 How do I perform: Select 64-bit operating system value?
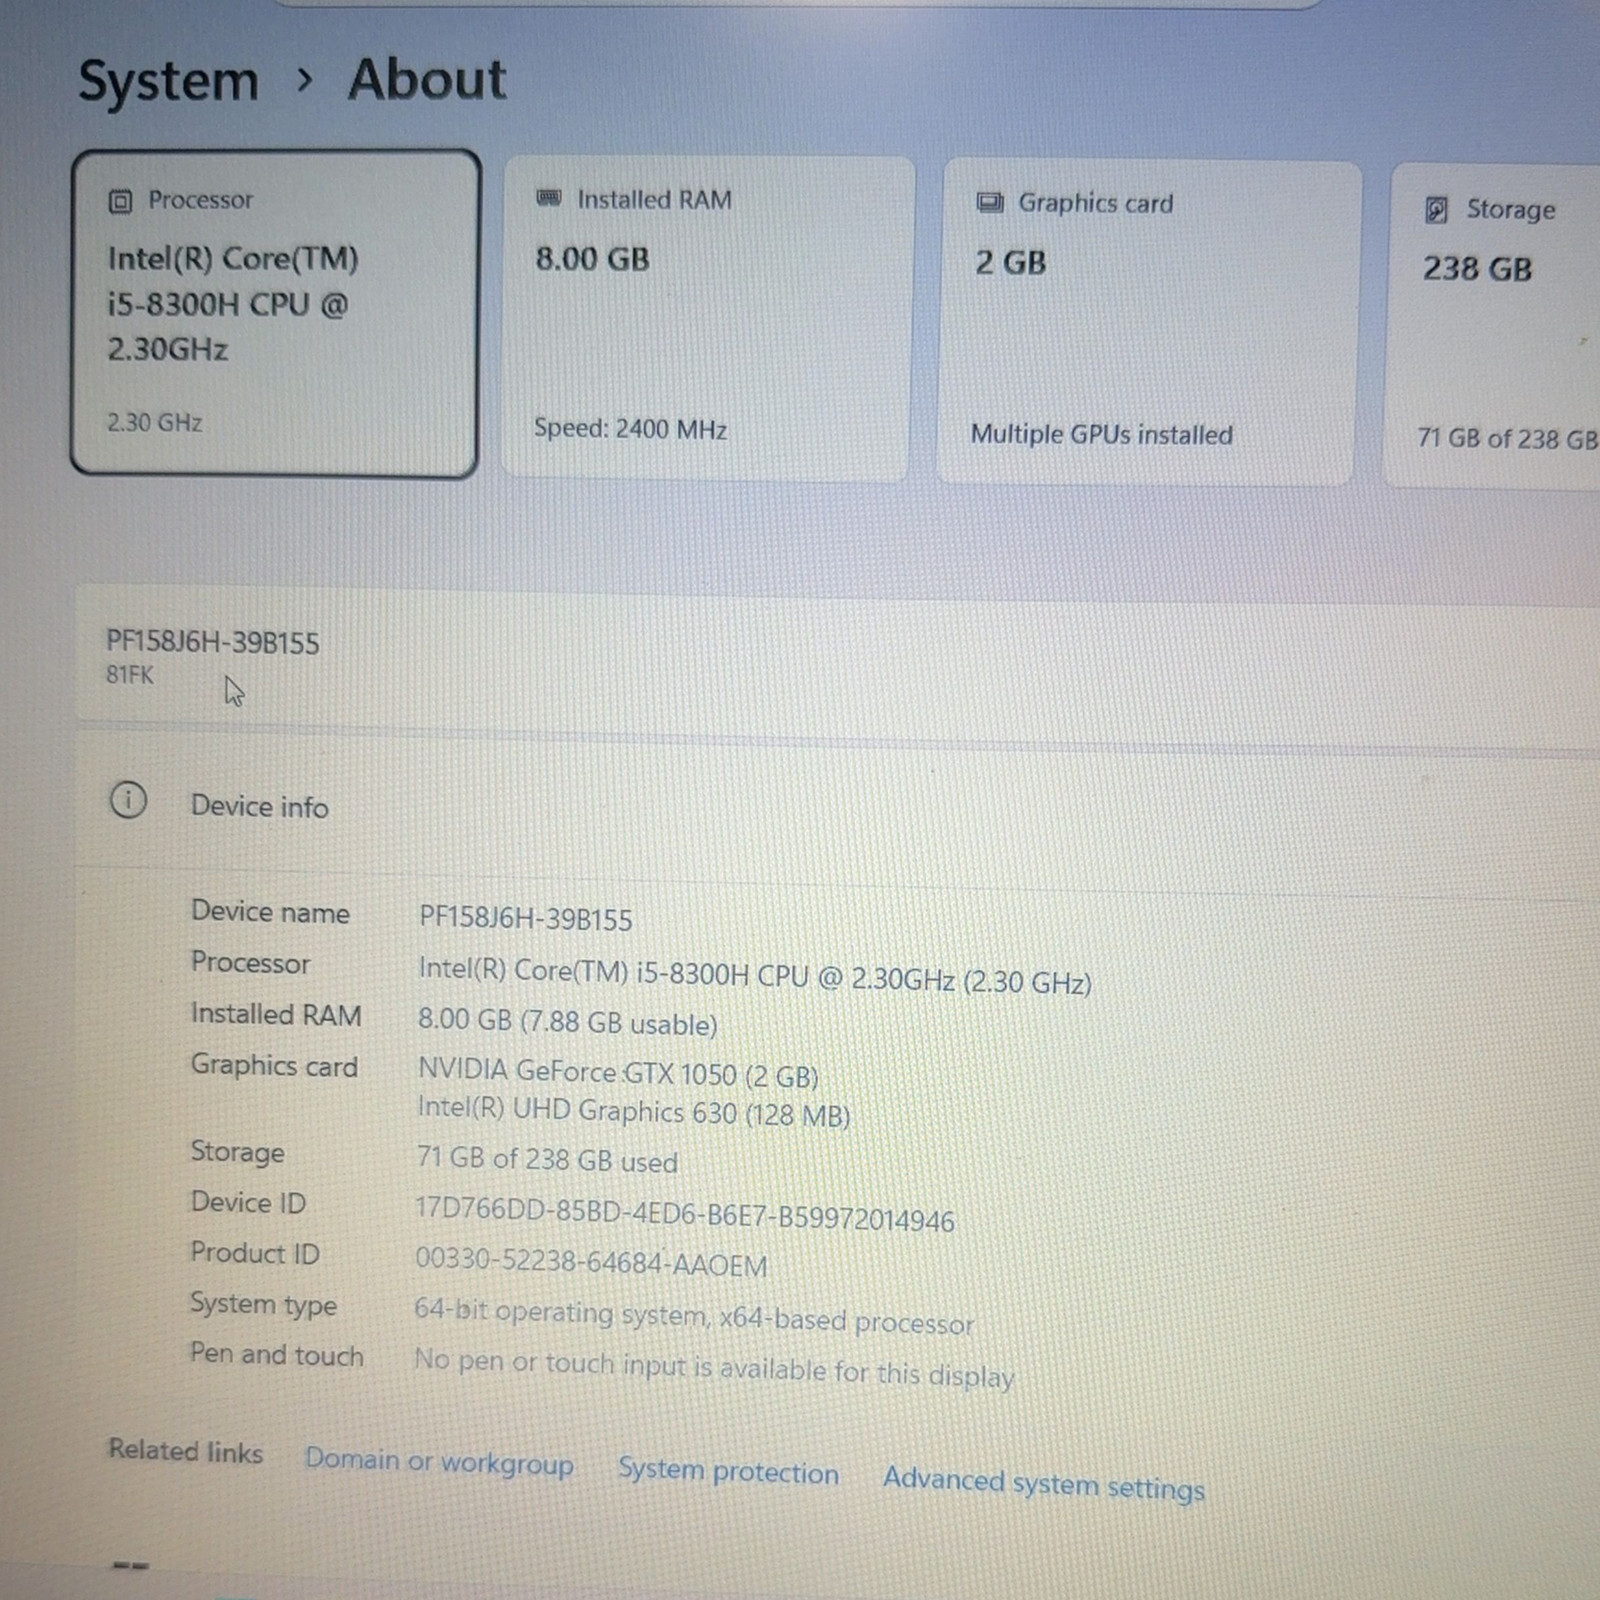coord(694,1316)
